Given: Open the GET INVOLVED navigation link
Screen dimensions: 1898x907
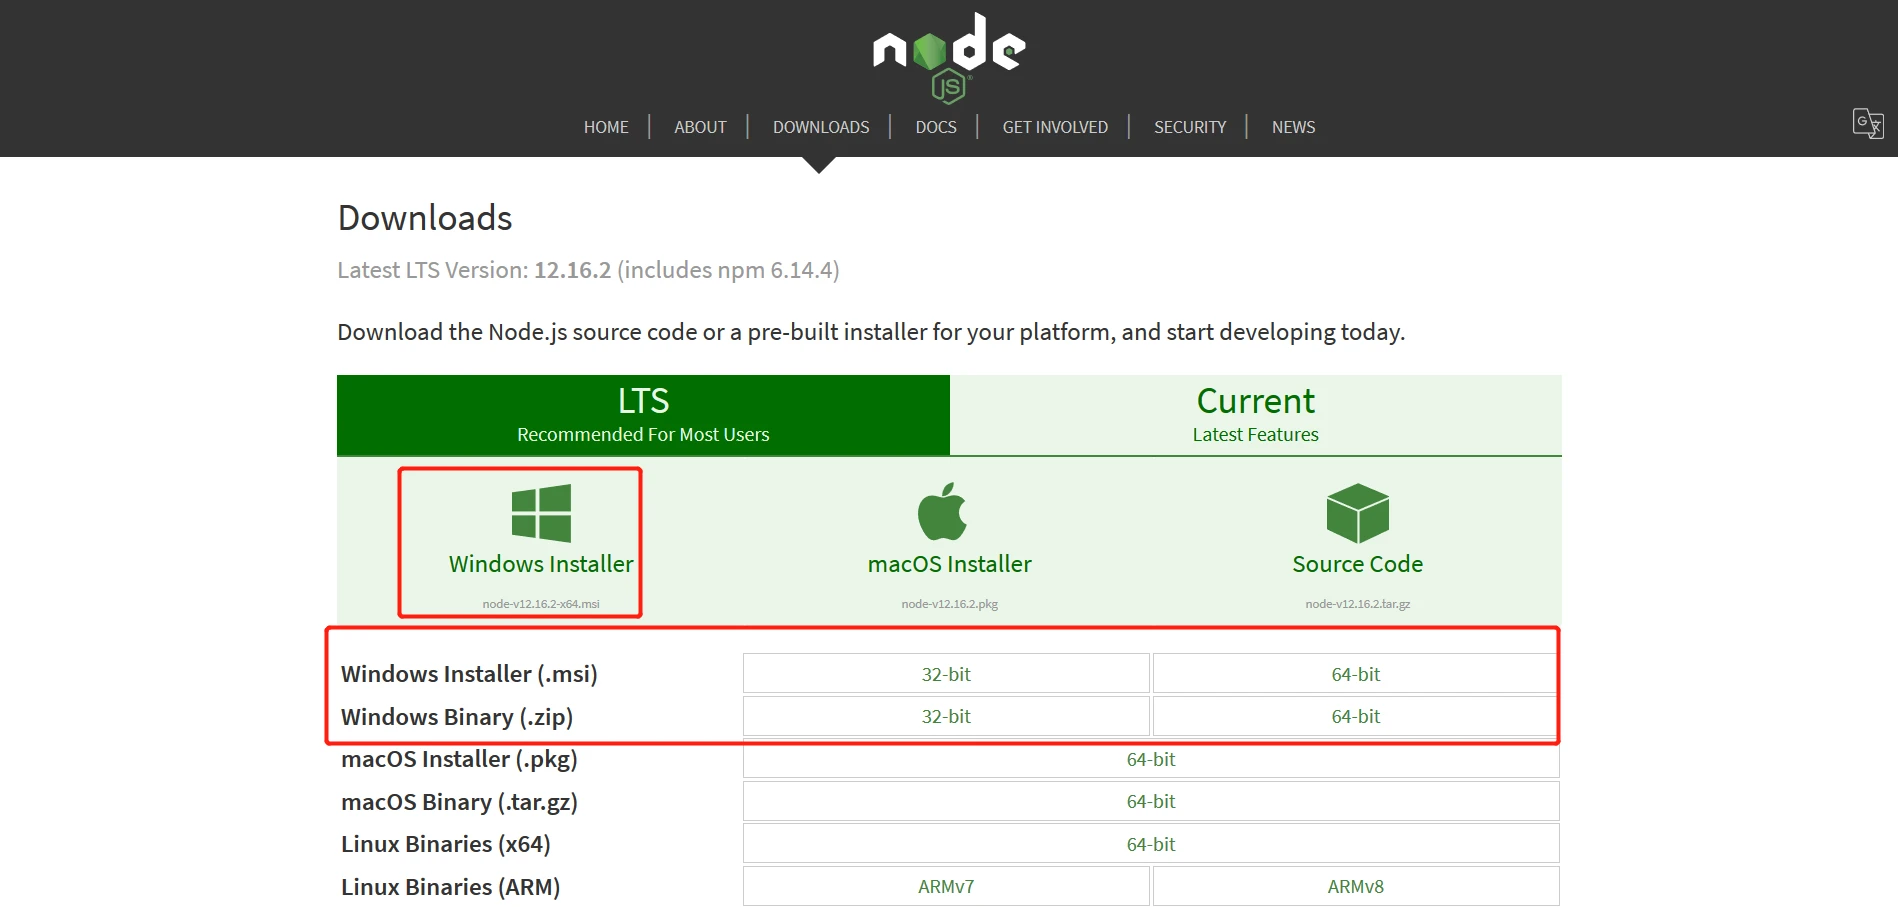Looking at the screenshot, I should pos(1055,127).
